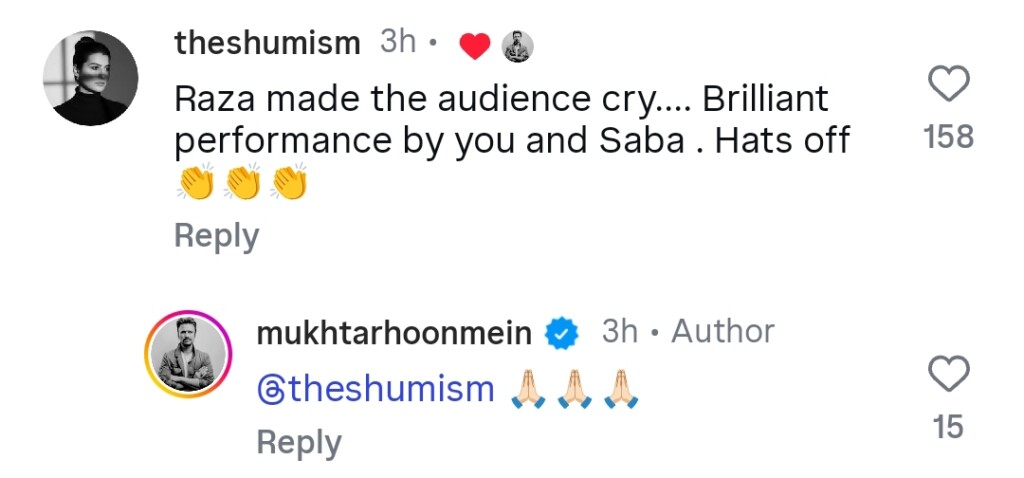Click the Author label
This screenshot has height=478, width=1024.
coord(722,332)
